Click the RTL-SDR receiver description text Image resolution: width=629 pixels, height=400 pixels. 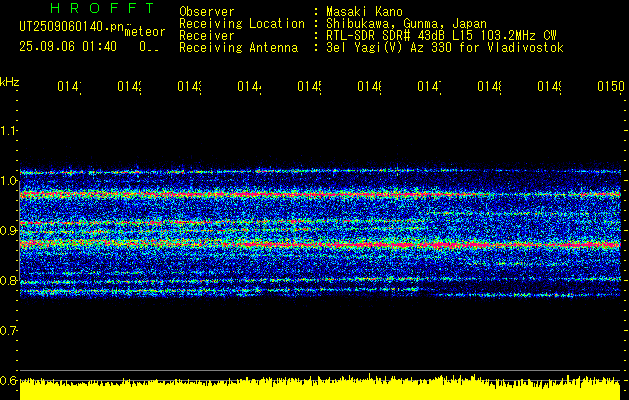441,36
